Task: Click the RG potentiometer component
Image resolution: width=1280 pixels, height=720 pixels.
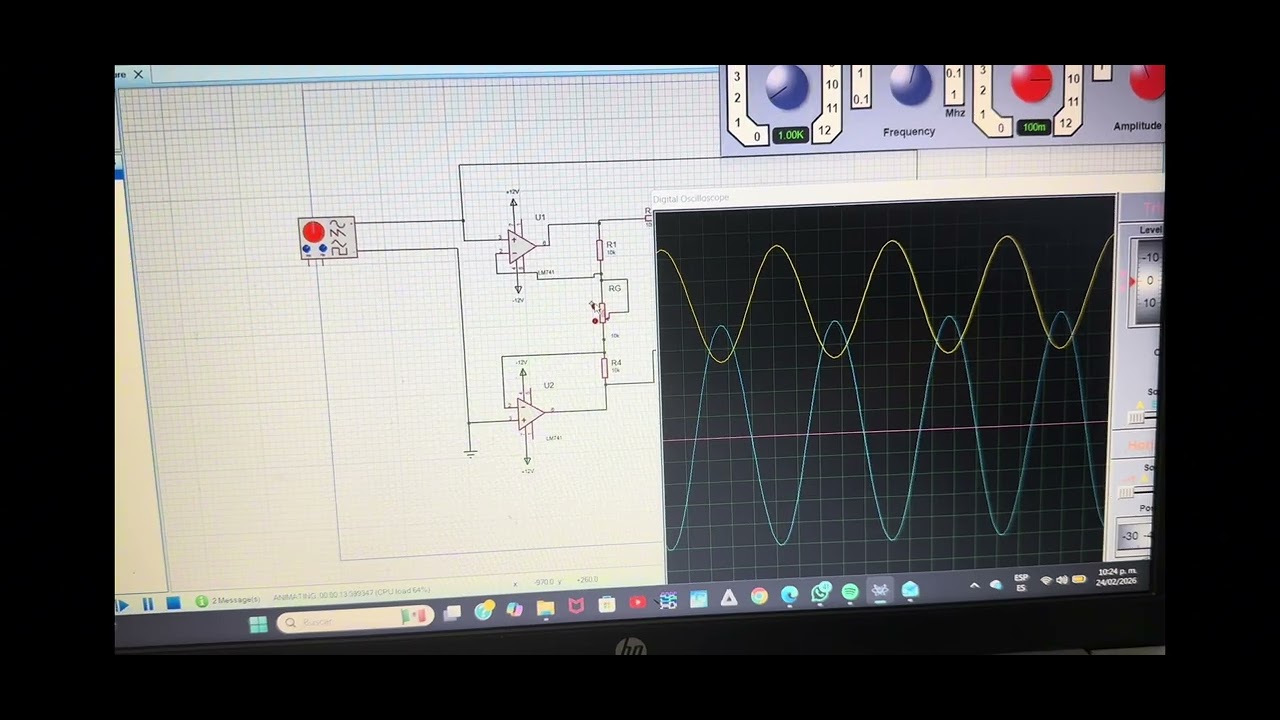Action: (x=604, y=312)
